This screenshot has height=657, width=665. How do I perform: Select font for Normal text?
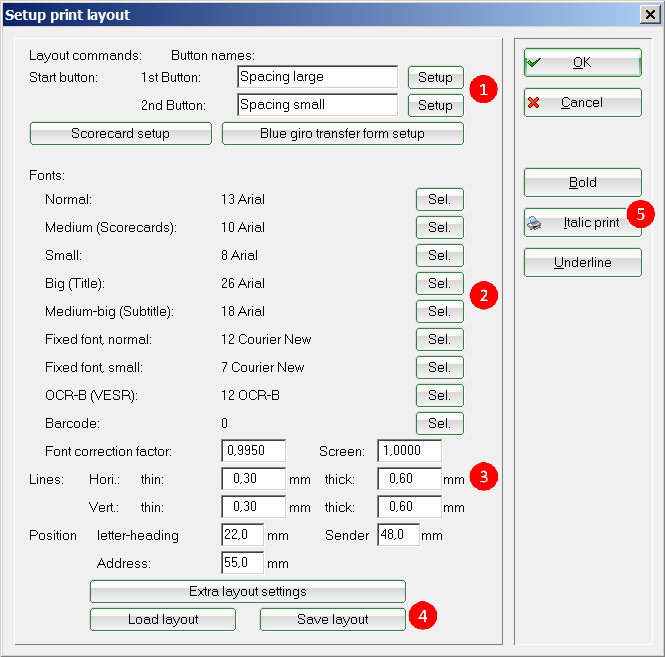click(x=439, y=199)
